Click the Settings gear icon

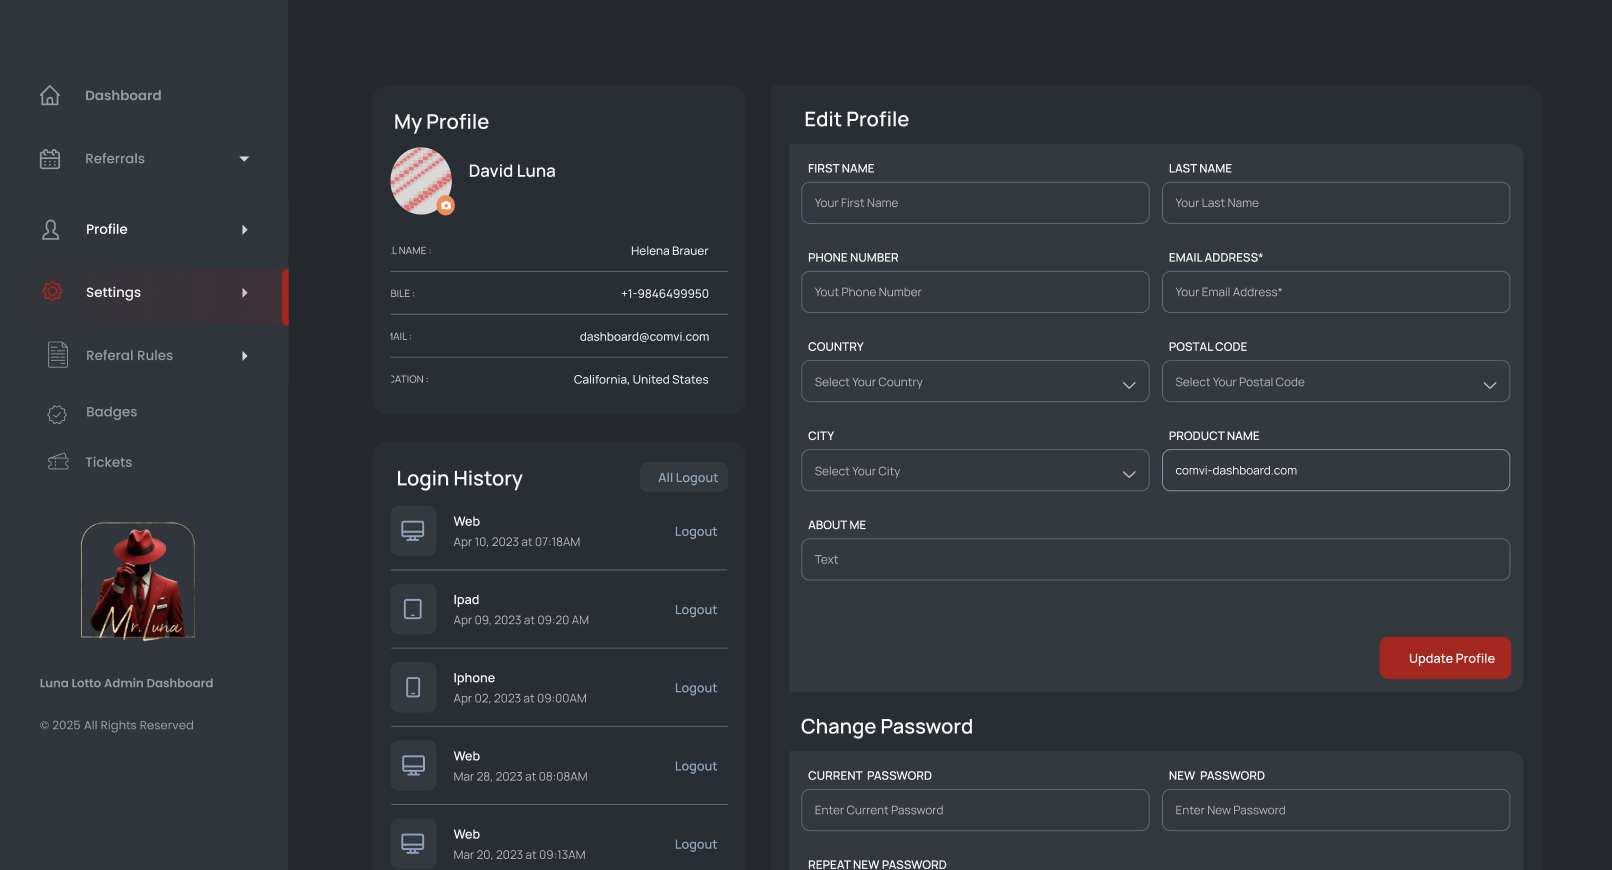pos(52,291)
